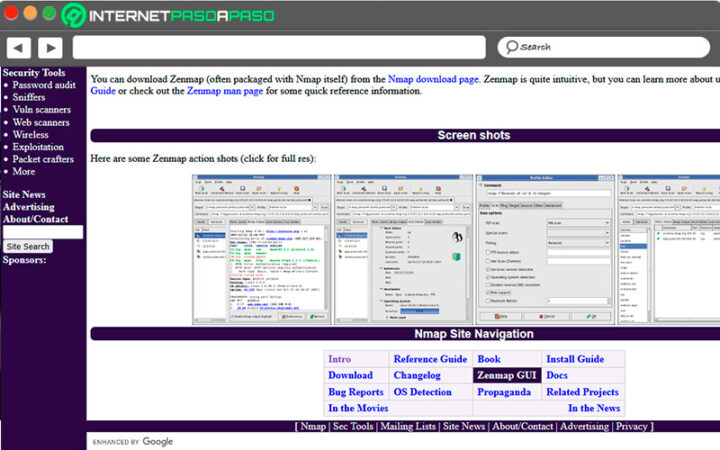Screen dimensions: 720x450
Task: Click the red window close dot
Action: pyautogui.click(x=12, y=14)
